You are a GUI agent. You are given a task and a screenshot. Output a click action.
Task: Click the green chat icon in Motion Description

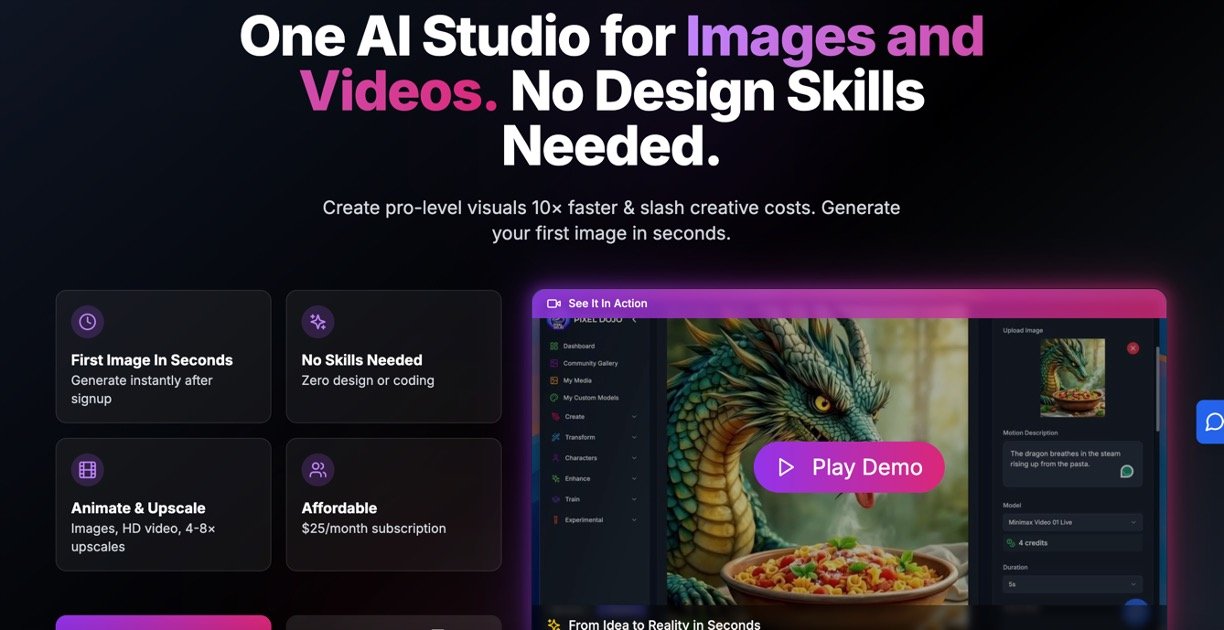(x=1126, y=471)
